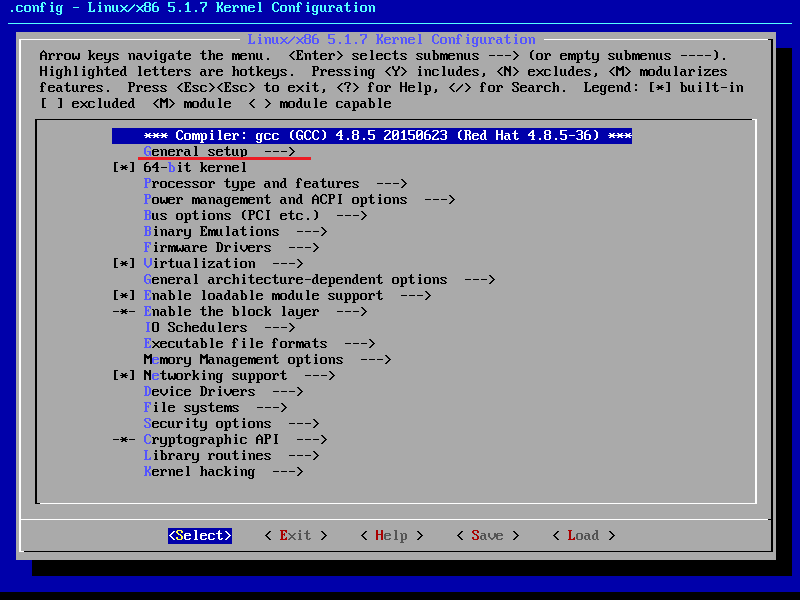Expand IO Schedulers submenu arrow
Image resolution: width=800 pixels, height=600 pixels.
tap(280, 328)
